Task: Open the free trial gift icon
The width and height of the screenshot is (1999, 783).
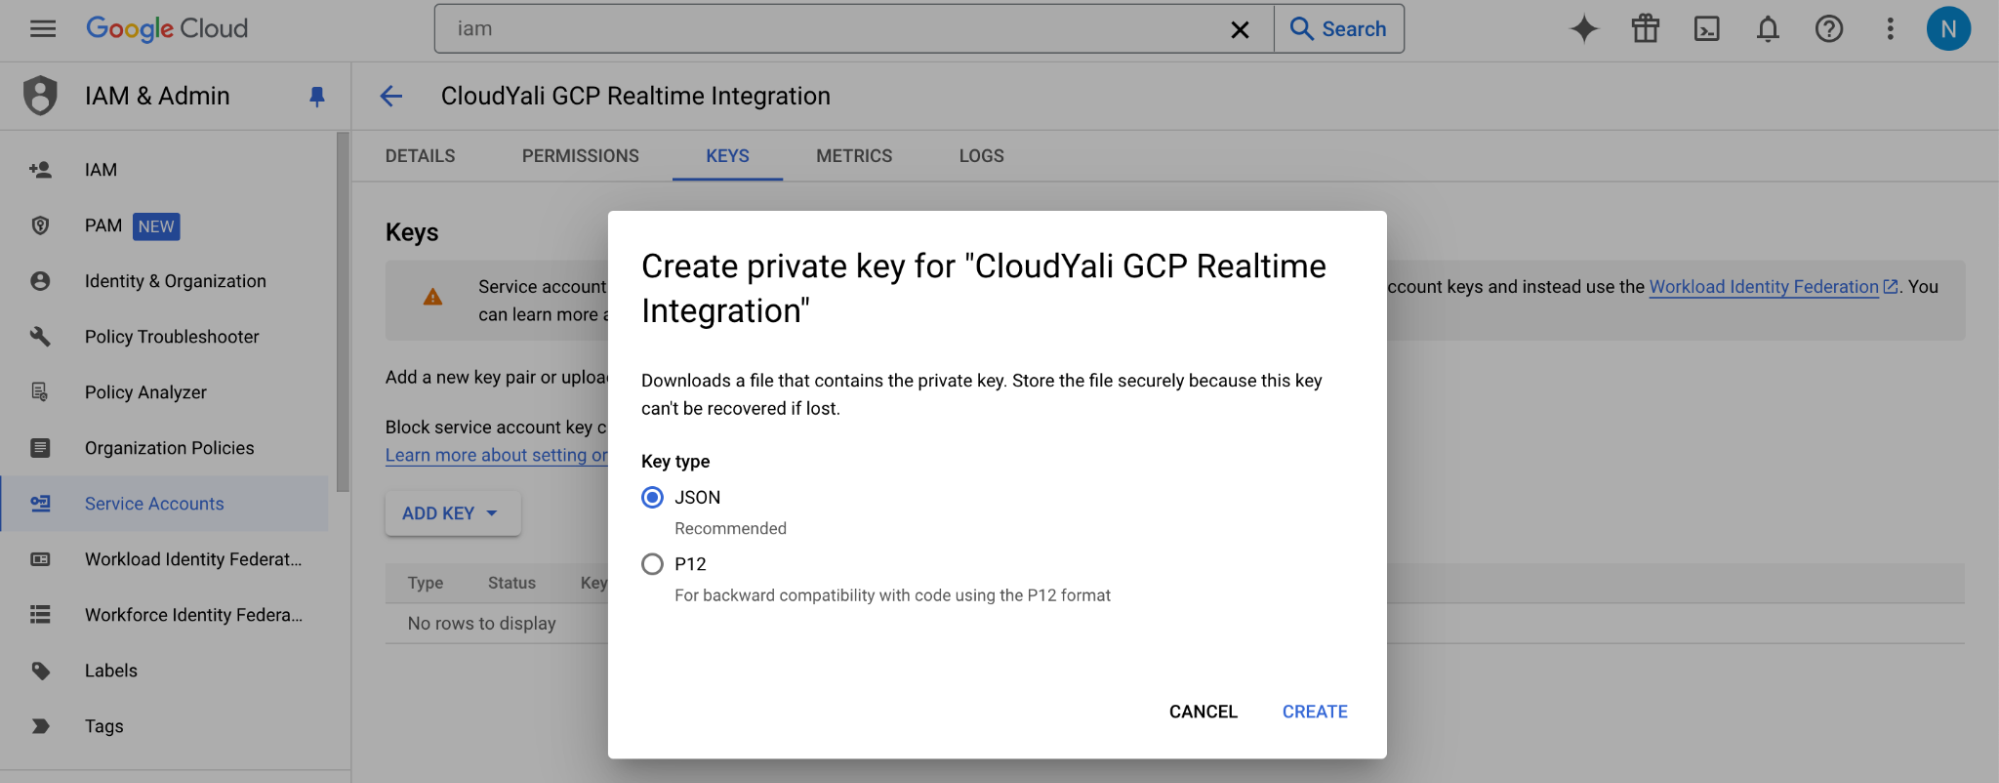Action: tap(1645, 29)
